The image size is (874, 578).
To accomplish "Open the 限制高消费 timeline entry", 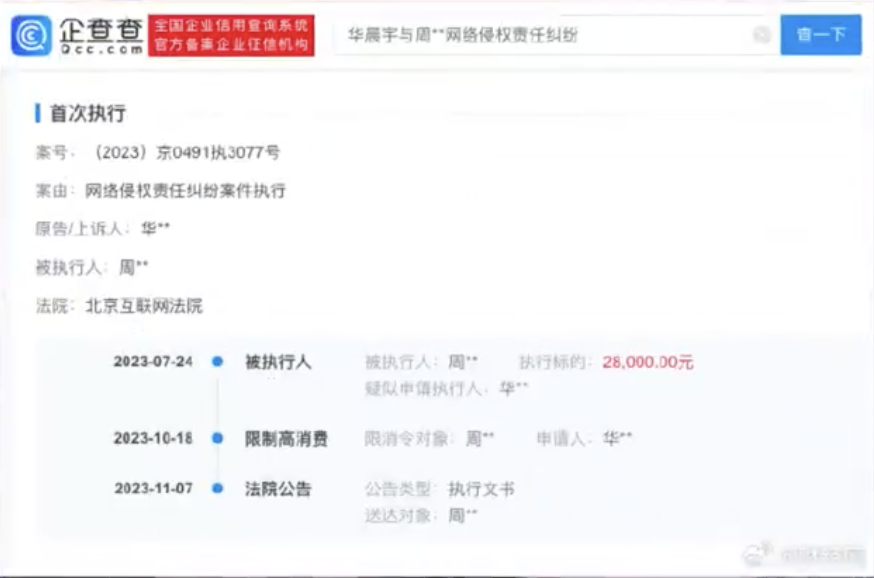I will pos(286,438).
